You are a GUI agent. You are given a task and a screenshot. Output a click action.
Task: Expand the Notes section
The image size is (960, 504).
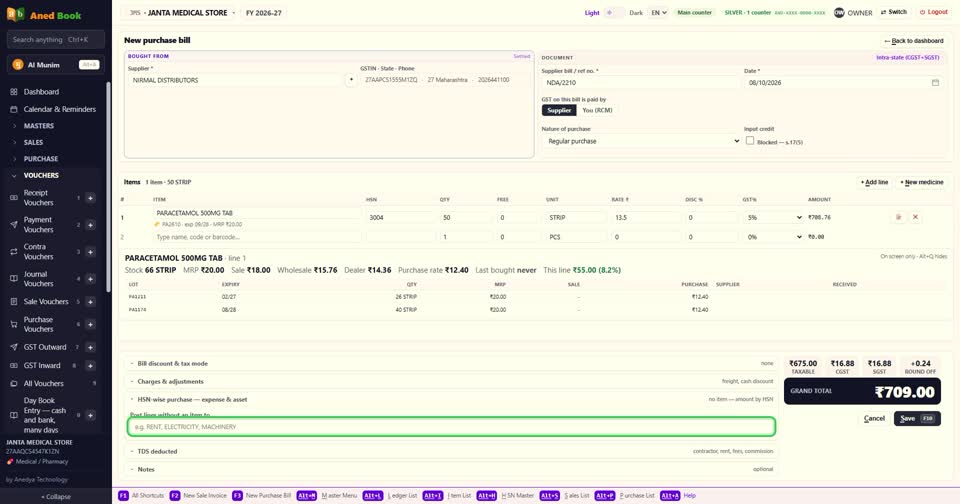[451, 469]
